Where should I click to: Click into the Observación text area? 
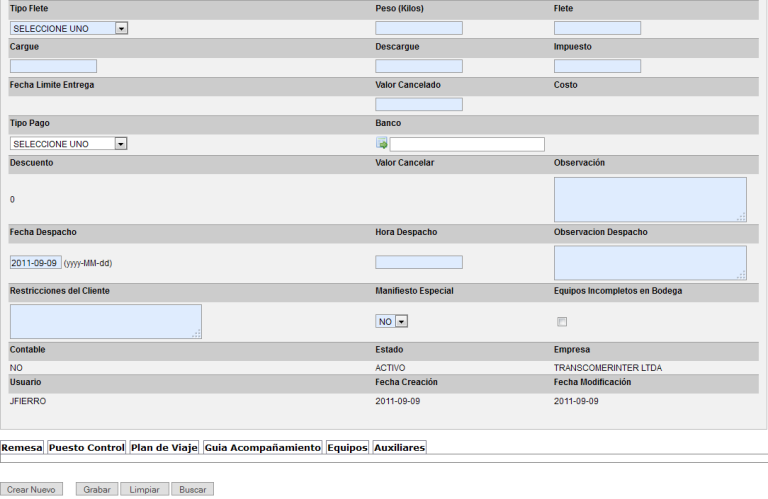click(649, 199)
